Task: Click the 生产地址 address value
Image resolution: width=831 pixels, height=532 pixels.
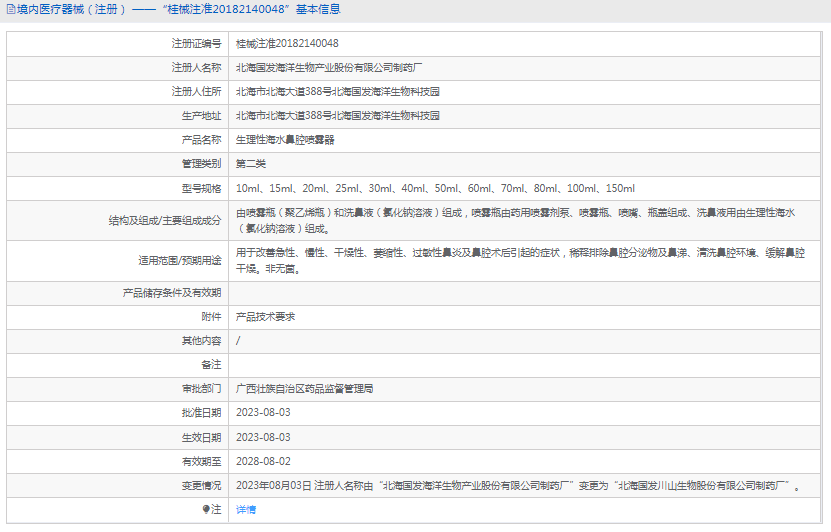Action: 338,116
